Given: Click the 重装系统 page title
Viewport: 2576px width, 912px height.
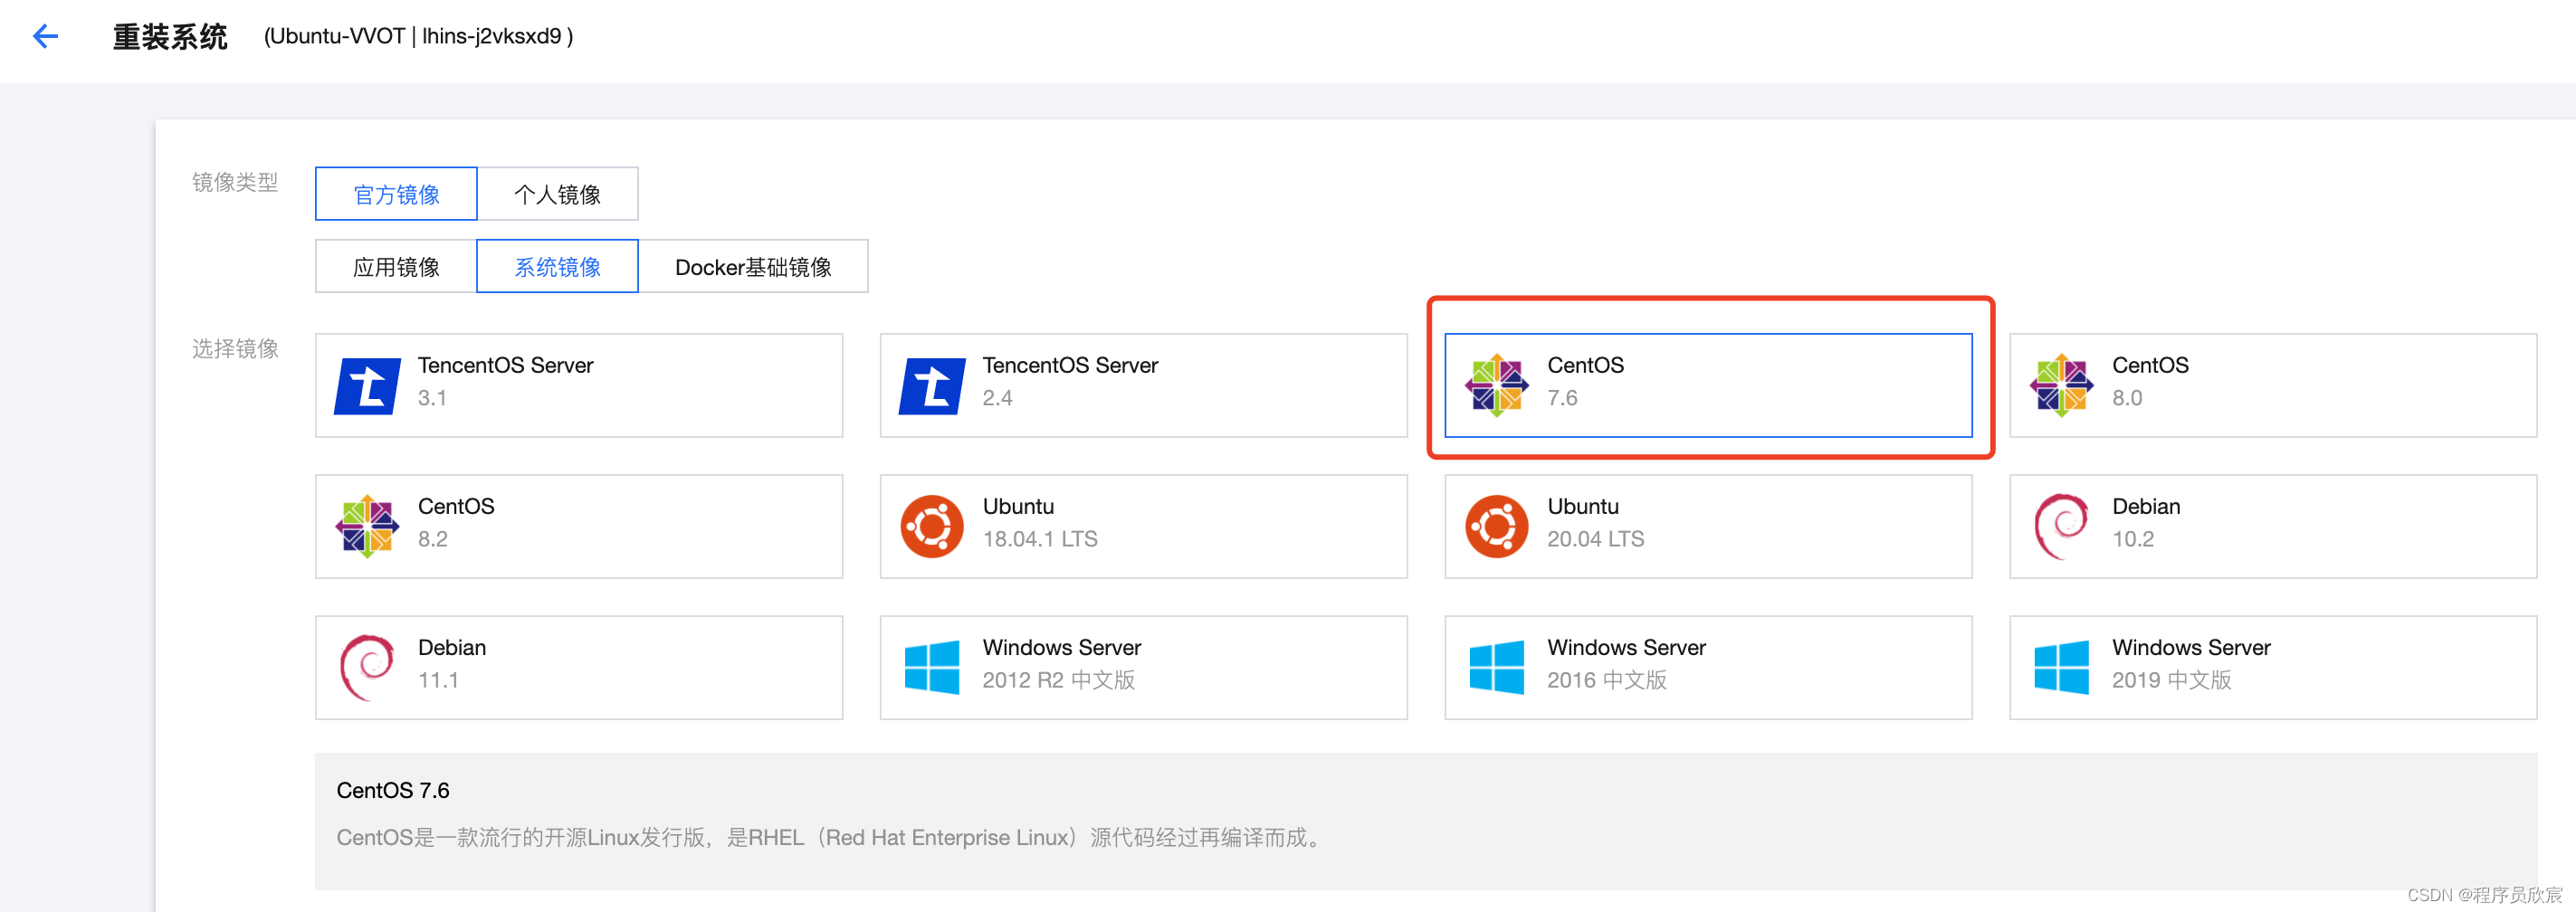Looking at the screenshot, I should click(x=169, y=35).
